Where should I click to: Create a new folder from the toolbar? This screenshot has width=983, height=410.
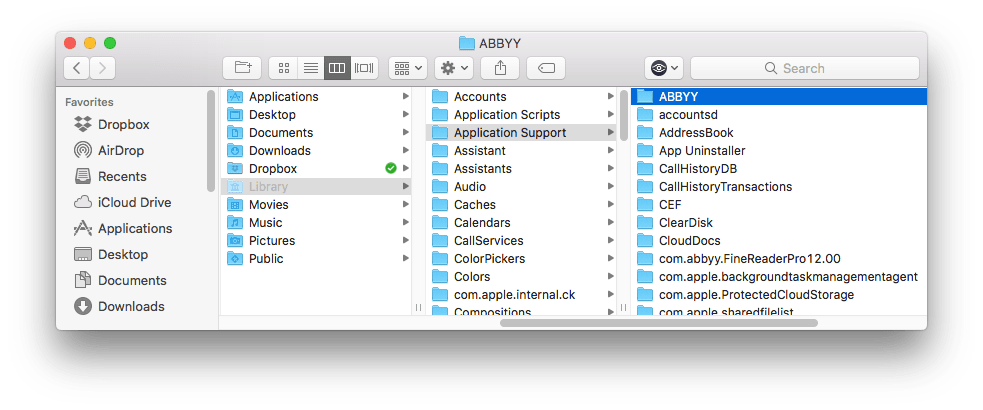coord(243,68)
